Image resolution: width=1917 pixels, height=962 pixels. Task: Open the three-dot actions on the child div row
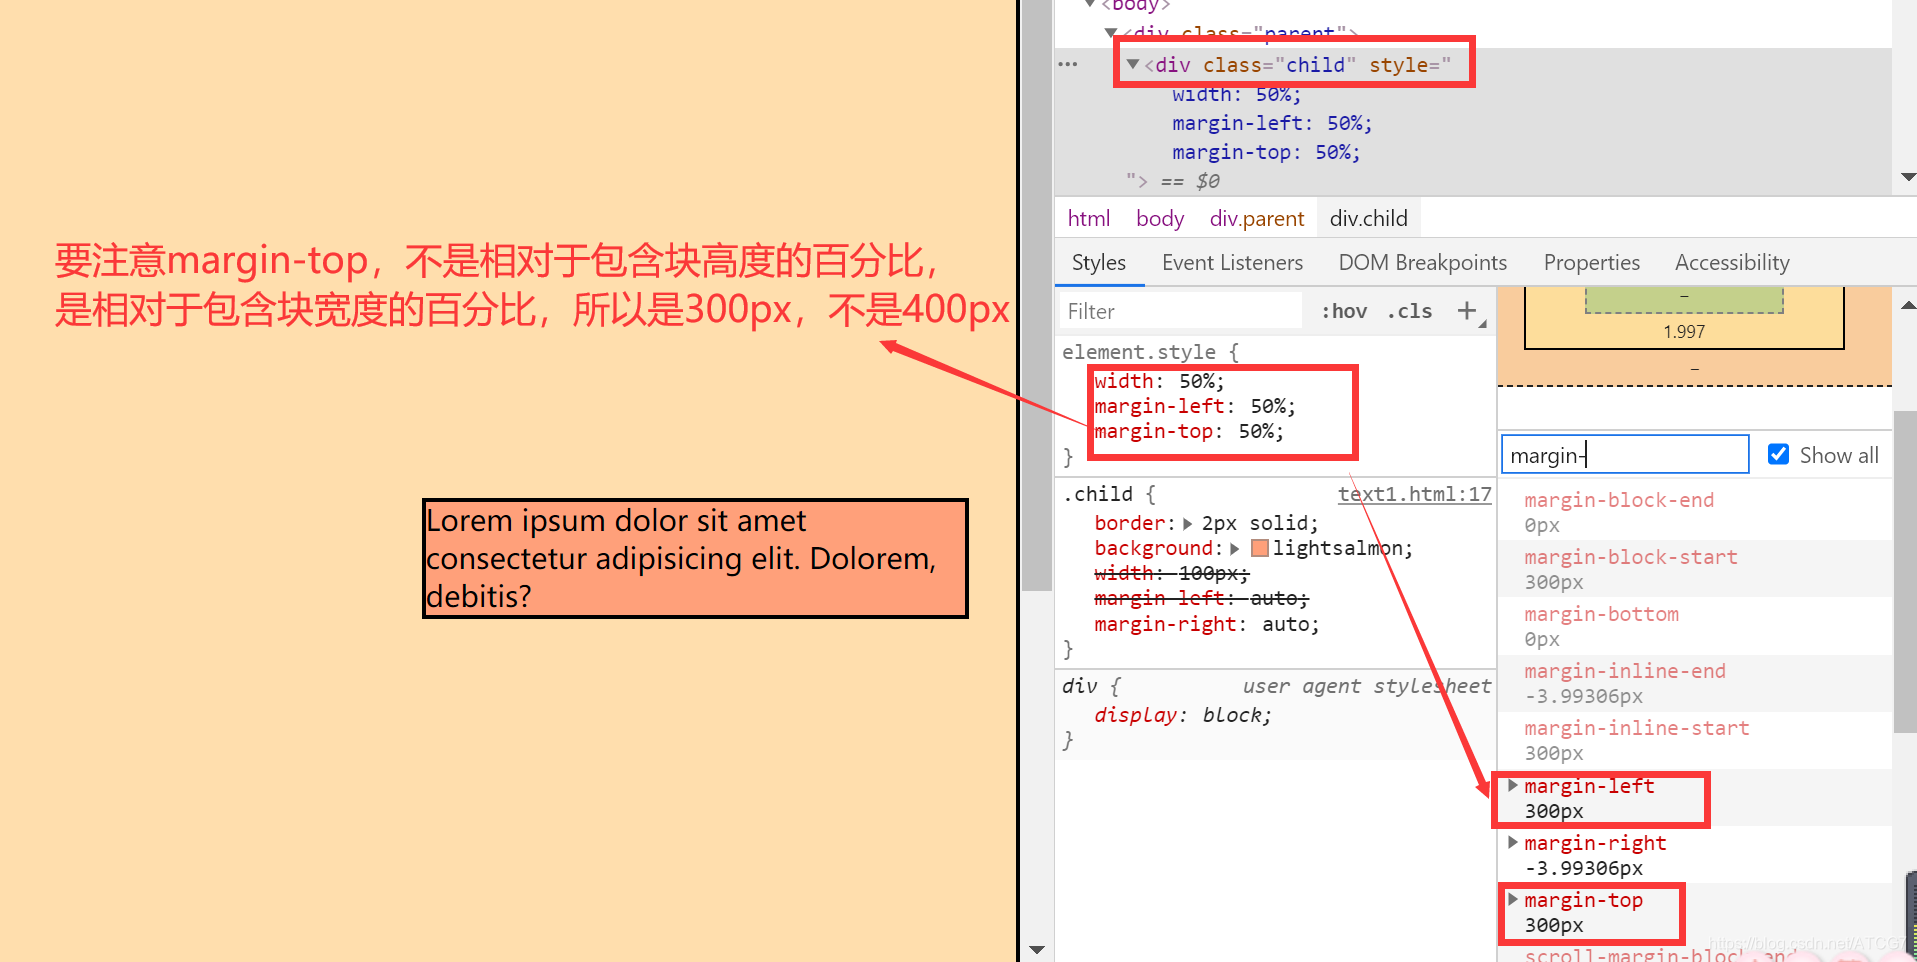tap(1068, 65)
